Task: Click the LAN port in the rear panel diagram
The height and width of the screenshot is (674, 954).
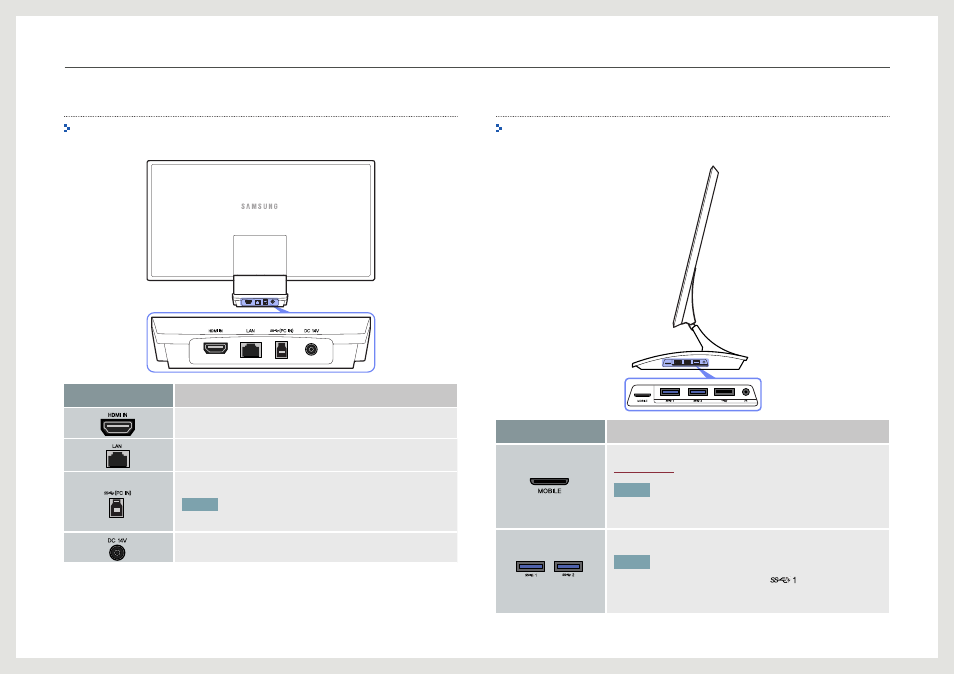Action: tap(251, 349)
